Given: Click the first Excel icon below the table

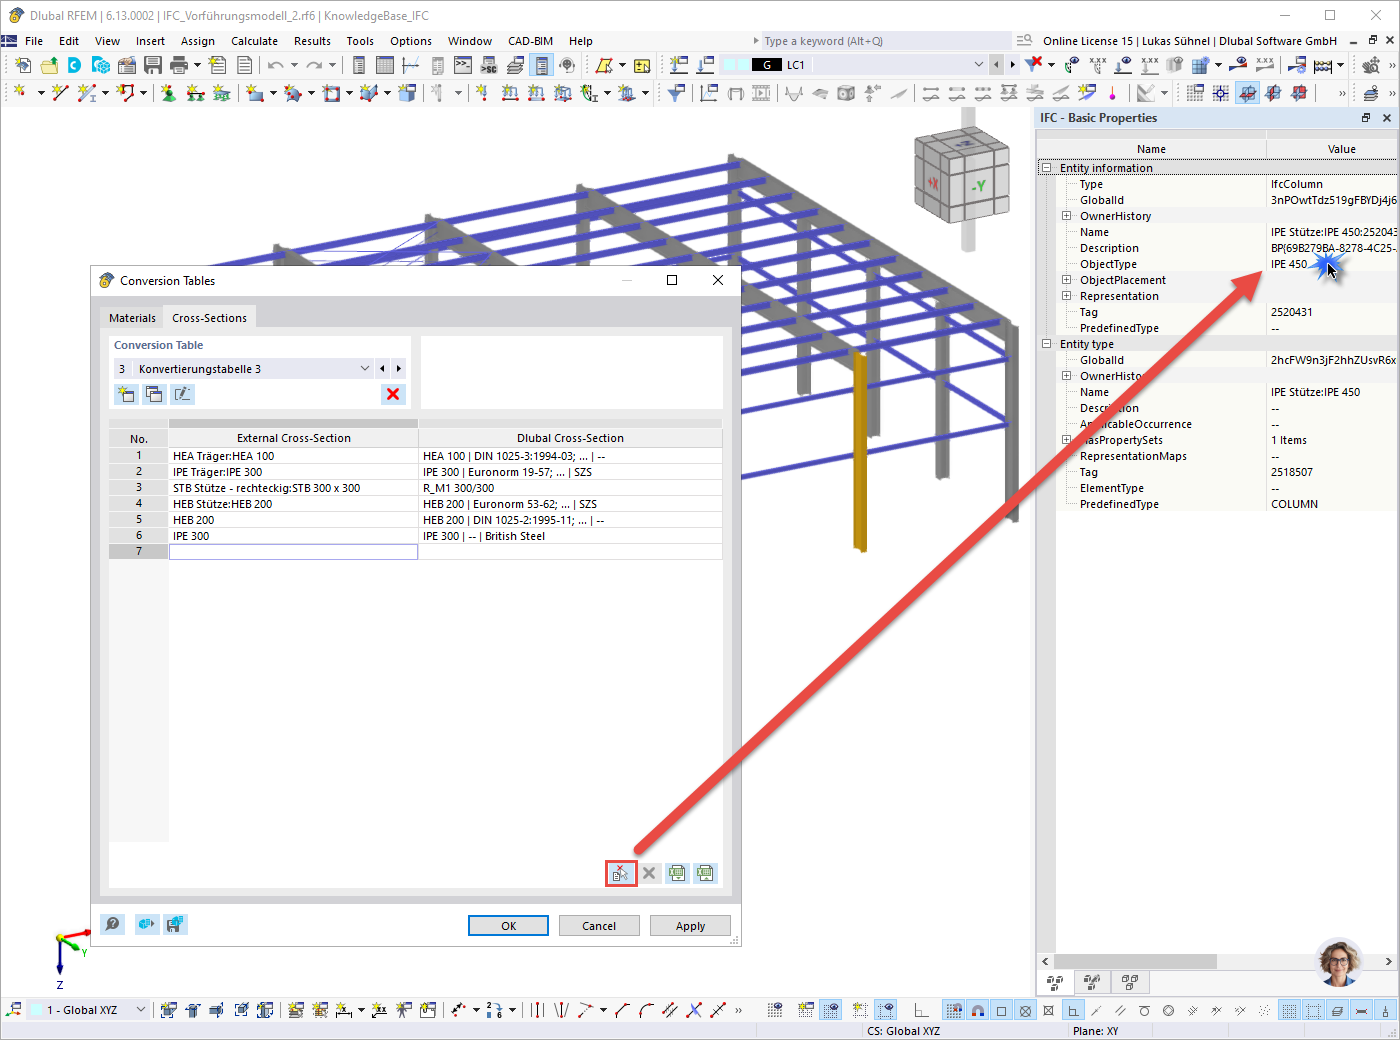Looking at the screenshot, I should (x=677, y=873).
